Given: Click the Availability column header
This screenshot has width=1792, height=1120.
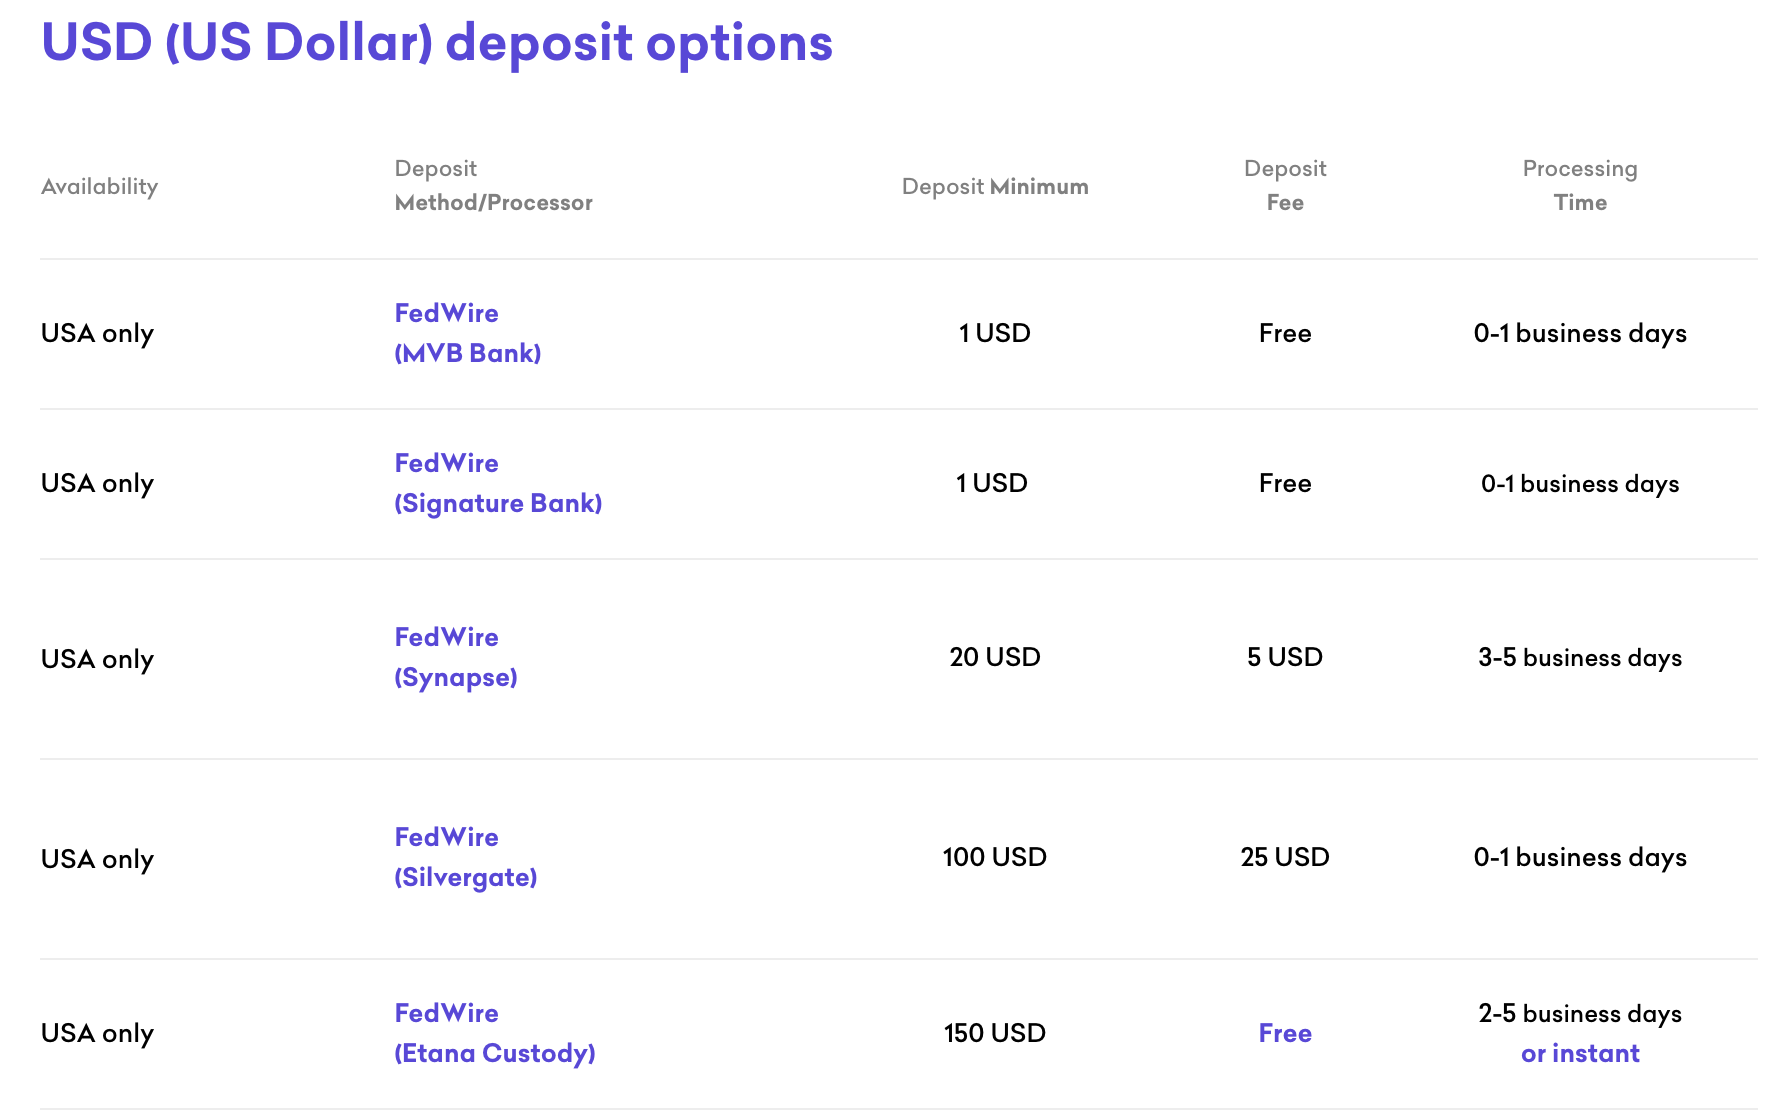Looking at the screenshot, I should 100,186.
